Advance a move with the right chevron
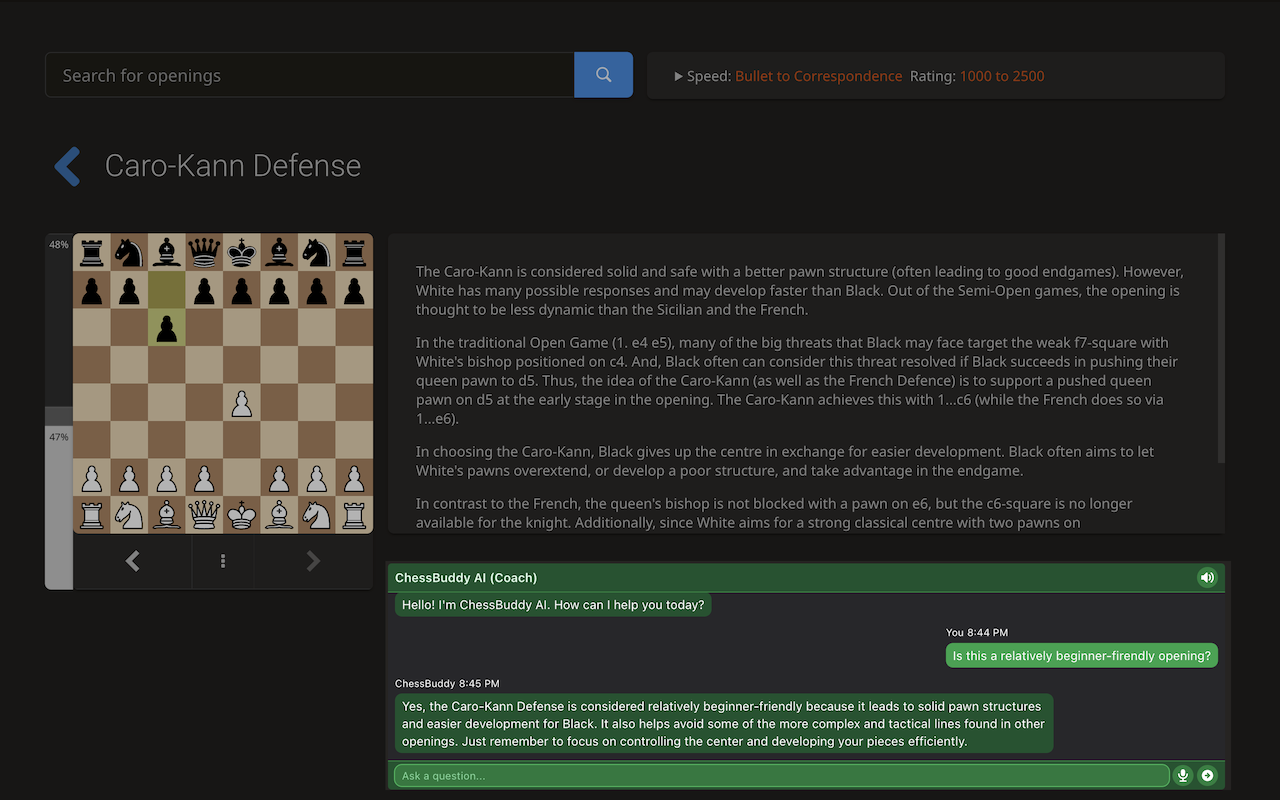 (x=312, y=561)
